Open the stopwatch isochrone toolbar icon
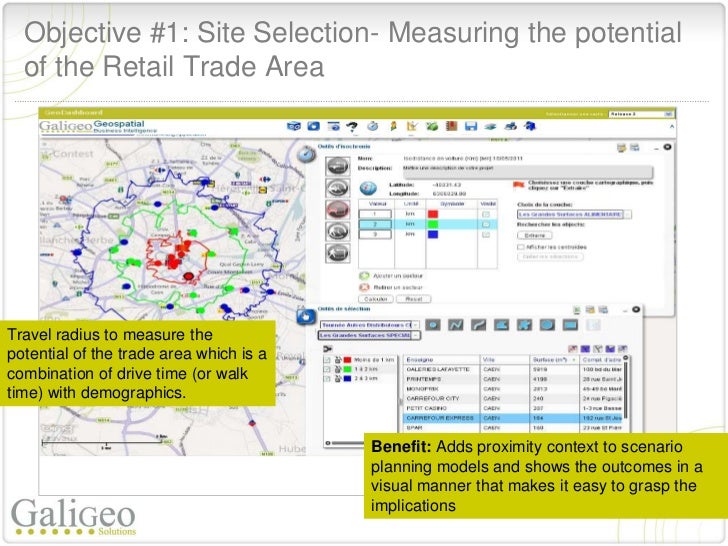Image resolution: width=728 pixels, height=546 pixels. click(x=372, y=126)
